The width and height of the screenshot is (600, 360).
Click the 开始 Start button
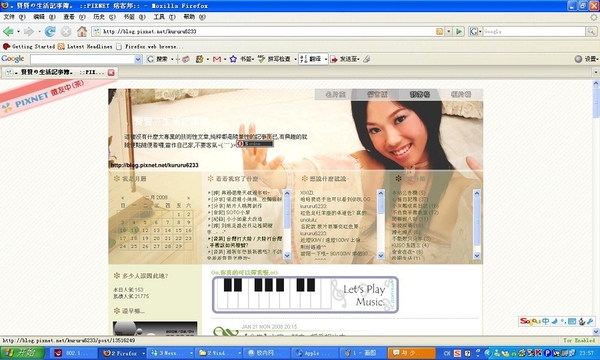23,353
